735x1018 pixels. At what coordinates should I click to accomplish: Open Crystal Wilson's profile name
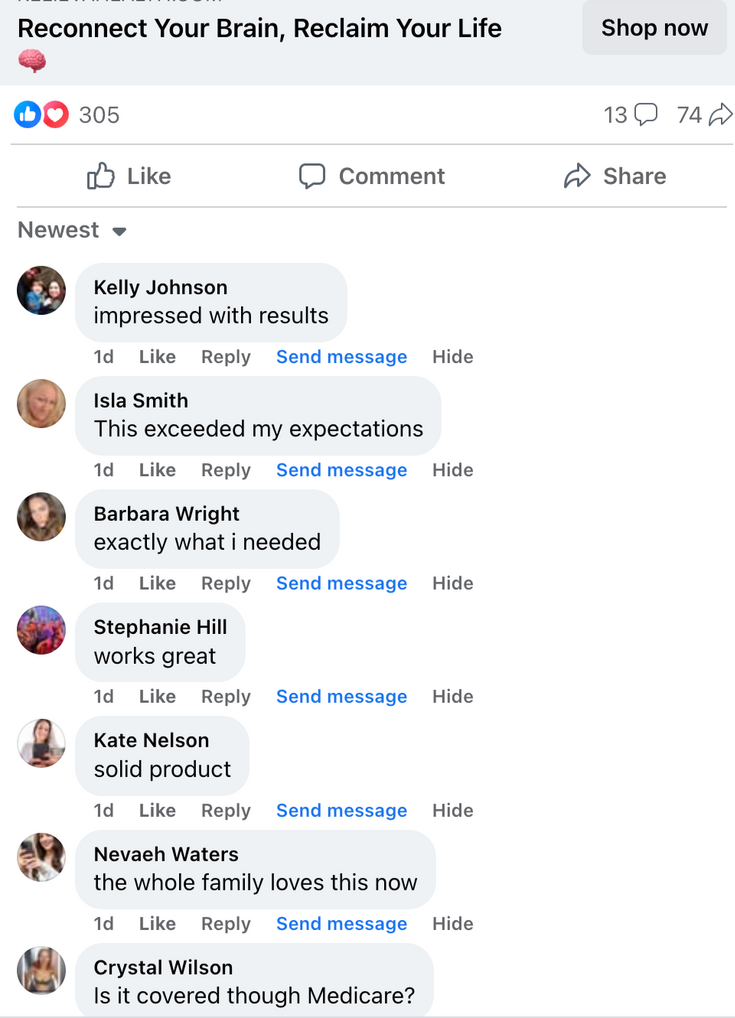click(x=163, y=967)
